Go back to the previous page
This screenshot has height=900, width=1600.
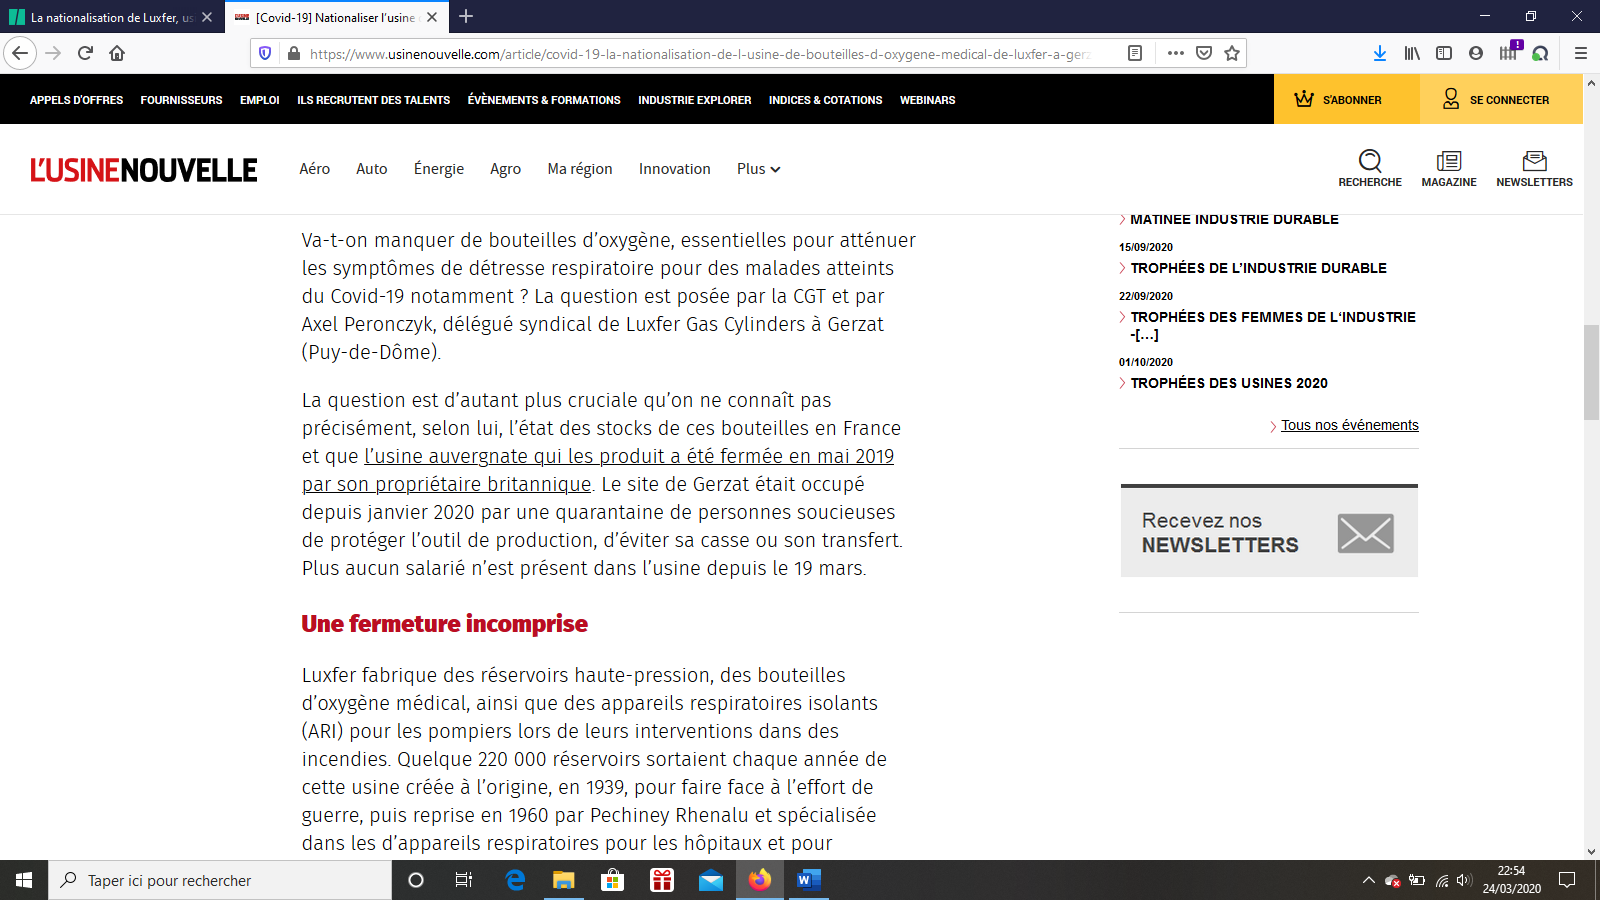pos(20,53)
